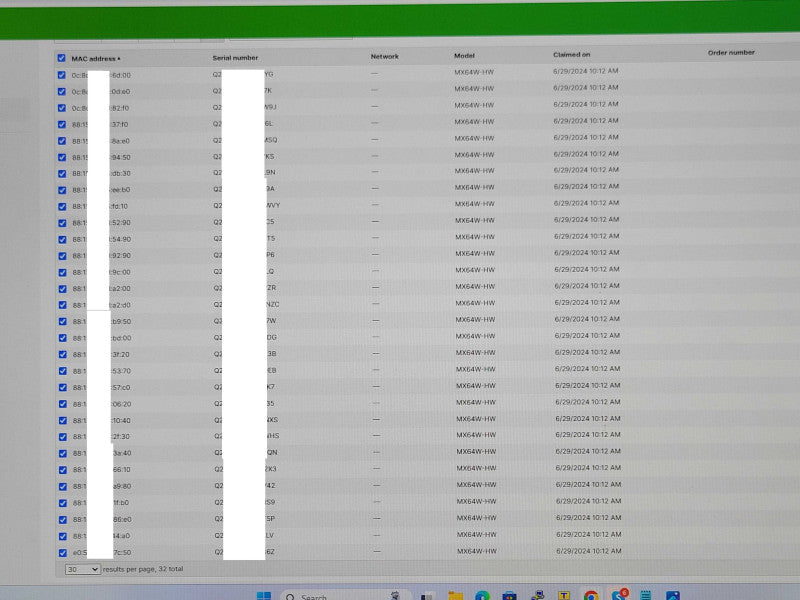This screenshot has width=800, height=600.
Task: Select MX64W-HW model in row ending 7c:50
Action: pos(477,551)
